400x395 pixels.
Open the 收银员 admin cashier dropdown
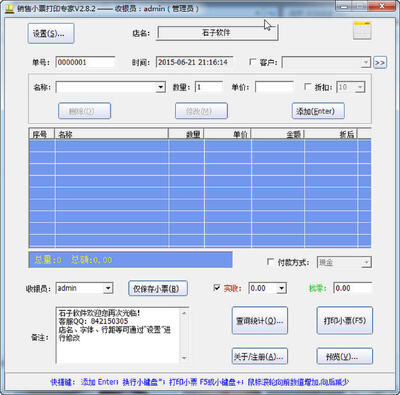click(108, 288)
